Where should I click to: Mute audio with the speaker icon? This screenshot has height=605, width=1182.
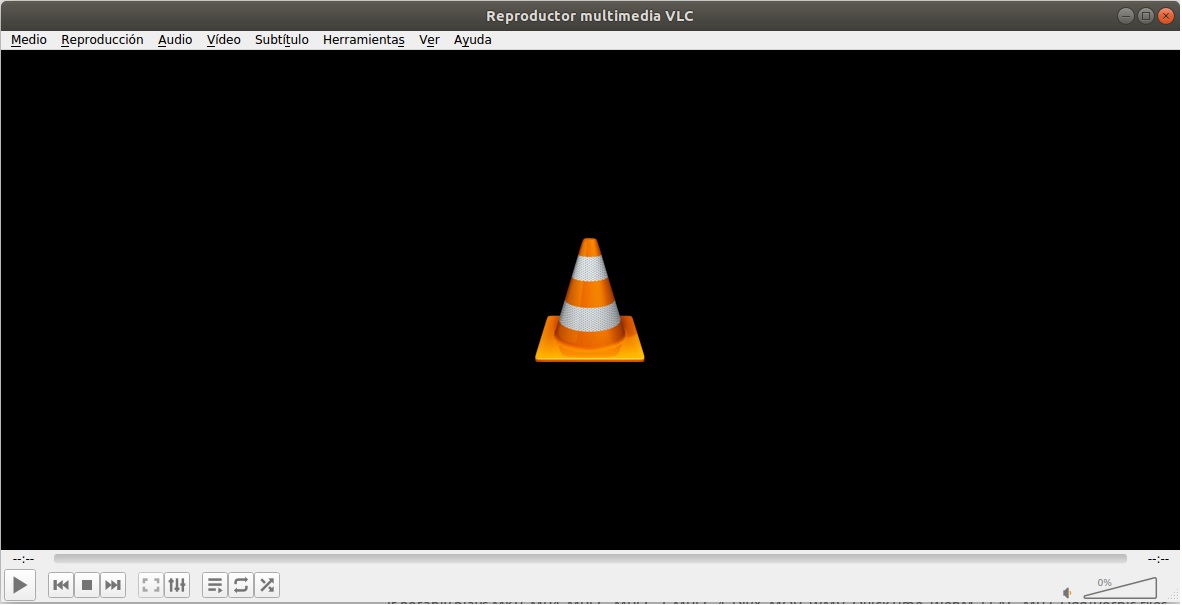pyautogui.click(x=1067, y=593)
